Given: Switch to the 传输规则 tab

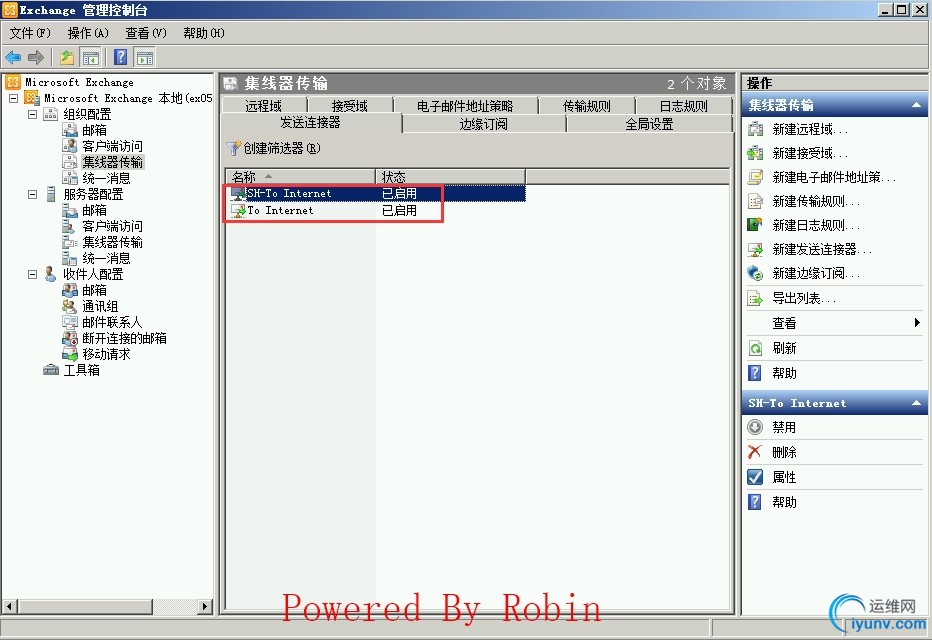Looking at the screenshot, I should pyautogui.click(x=587, y=106).
